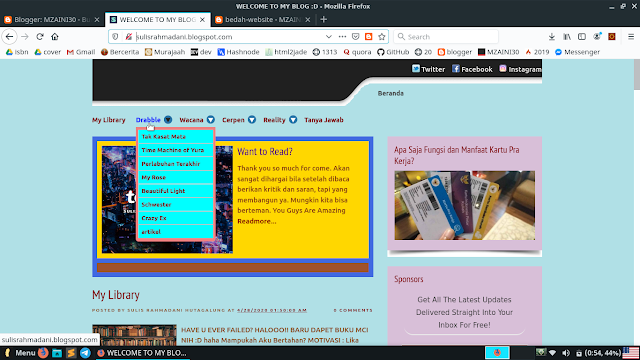
Task: Click the address bar URL
Action: (184, 37)
